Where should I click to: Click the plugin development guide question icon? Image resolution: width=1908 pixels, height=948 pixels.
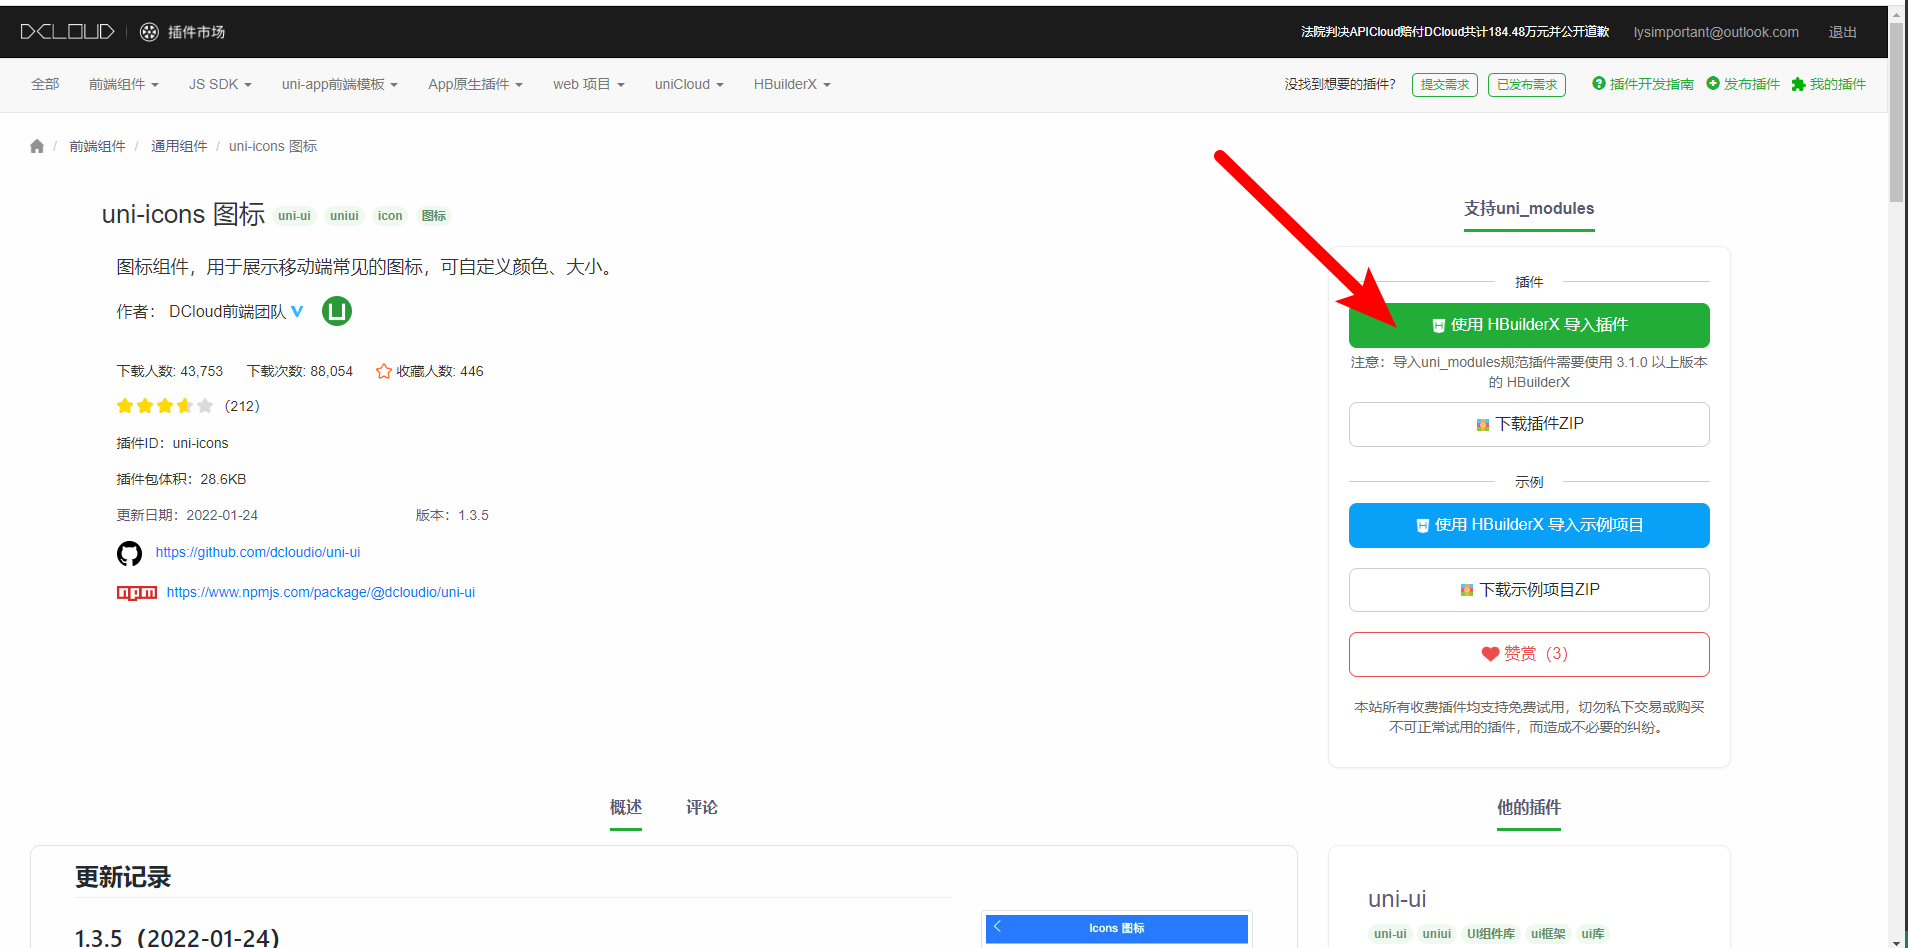[x=1599, y=83]
